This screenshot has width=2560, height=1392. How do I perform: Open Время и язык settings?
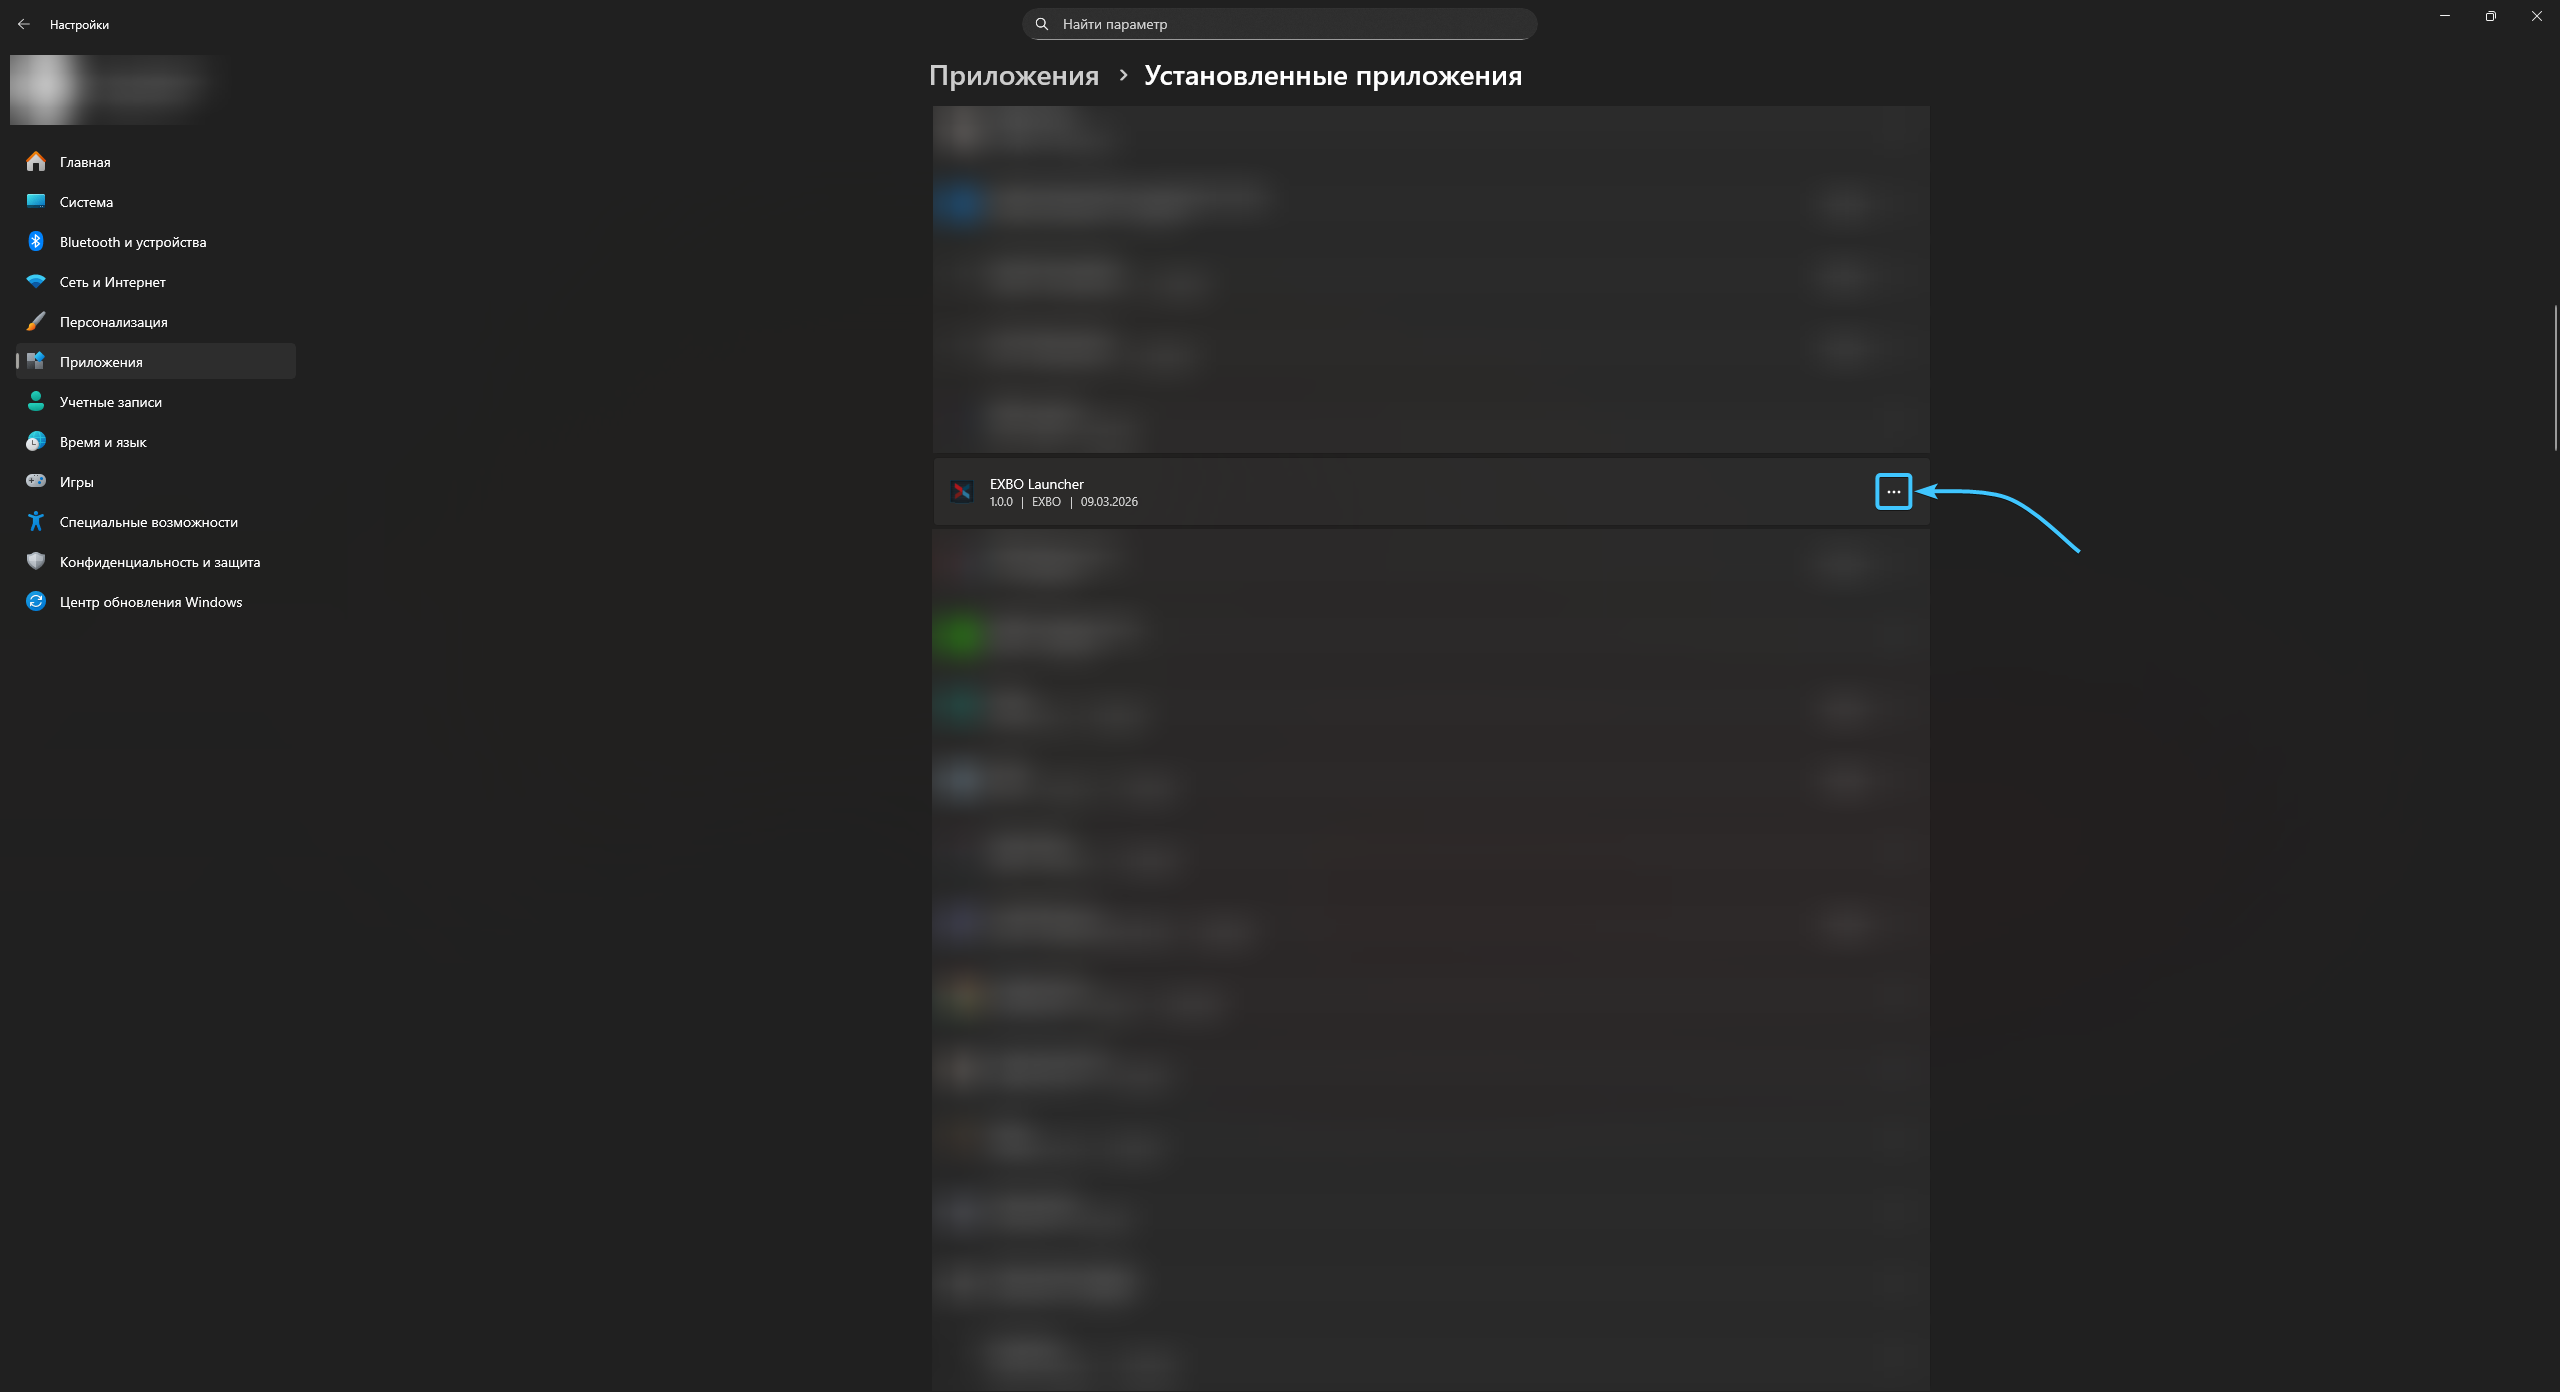(x=103, y=442)
